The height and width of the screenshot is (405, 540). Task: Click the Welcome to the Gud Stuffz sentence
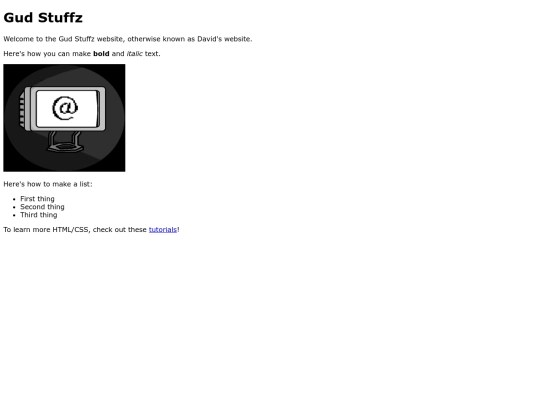click(128, 39)
